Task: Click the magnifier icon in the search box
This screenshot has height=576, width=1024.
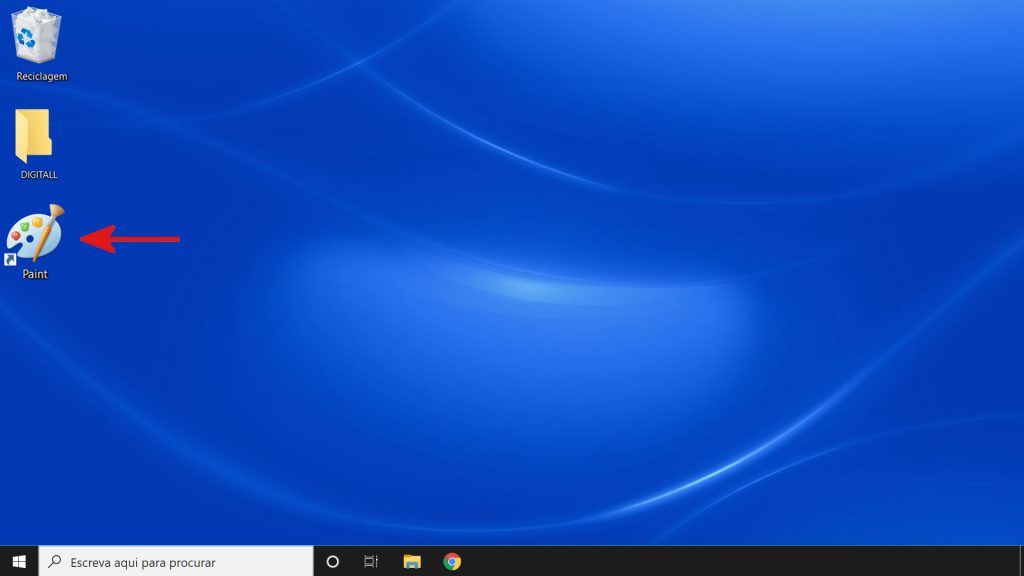Action: click(55, 561)
